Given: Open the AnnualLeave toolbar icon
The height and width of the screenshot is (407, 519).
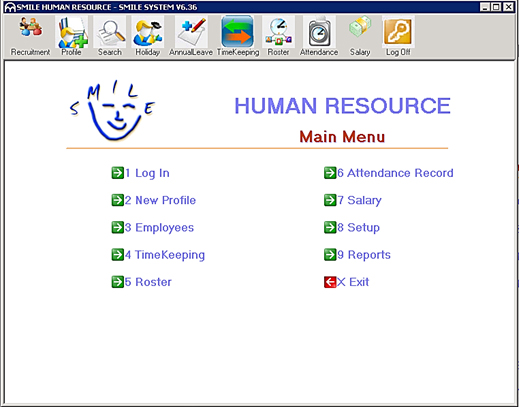Looking at the screenshot, I should pos(191,32).
